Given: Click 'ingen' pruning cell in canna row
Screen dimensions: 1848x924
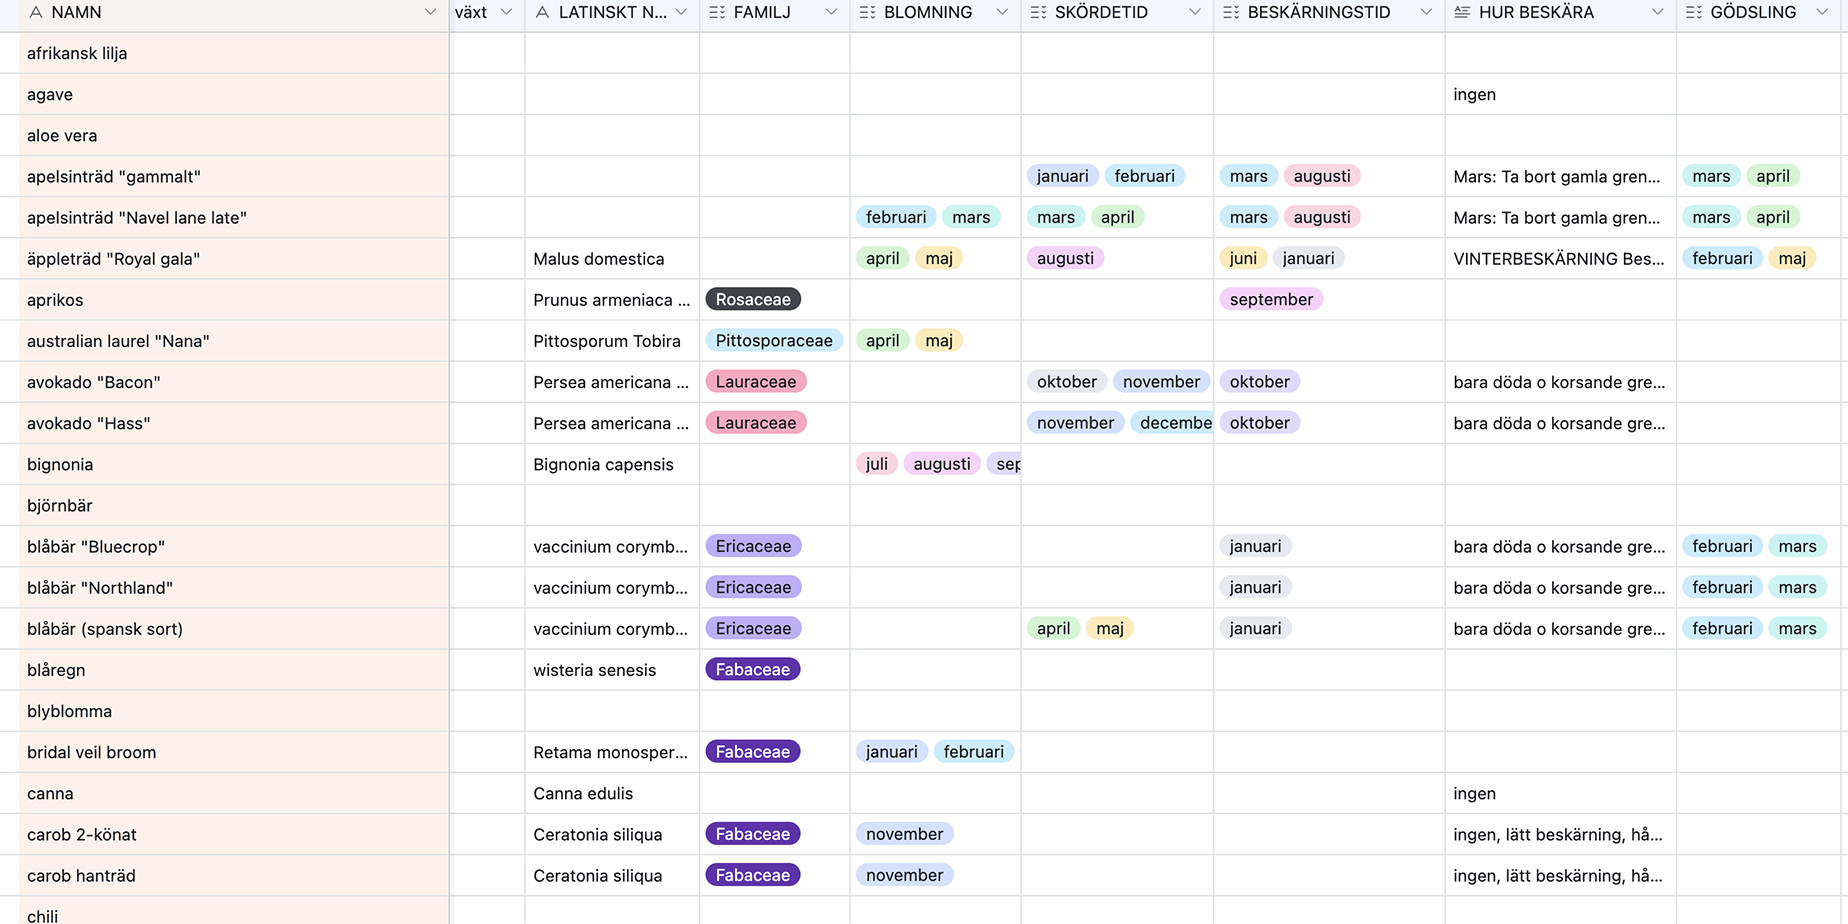Looking at the screenshot, I should pos(1560,793).
